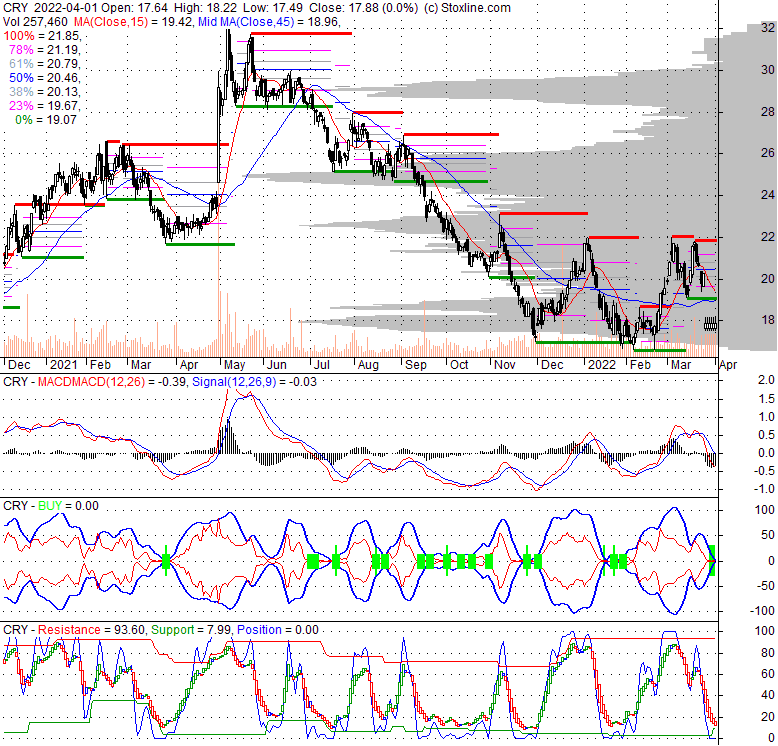The width and height of the screenshot is (778, 746).
Task: Click the Resistance = 93.60 label
Action: pos(92,629)
